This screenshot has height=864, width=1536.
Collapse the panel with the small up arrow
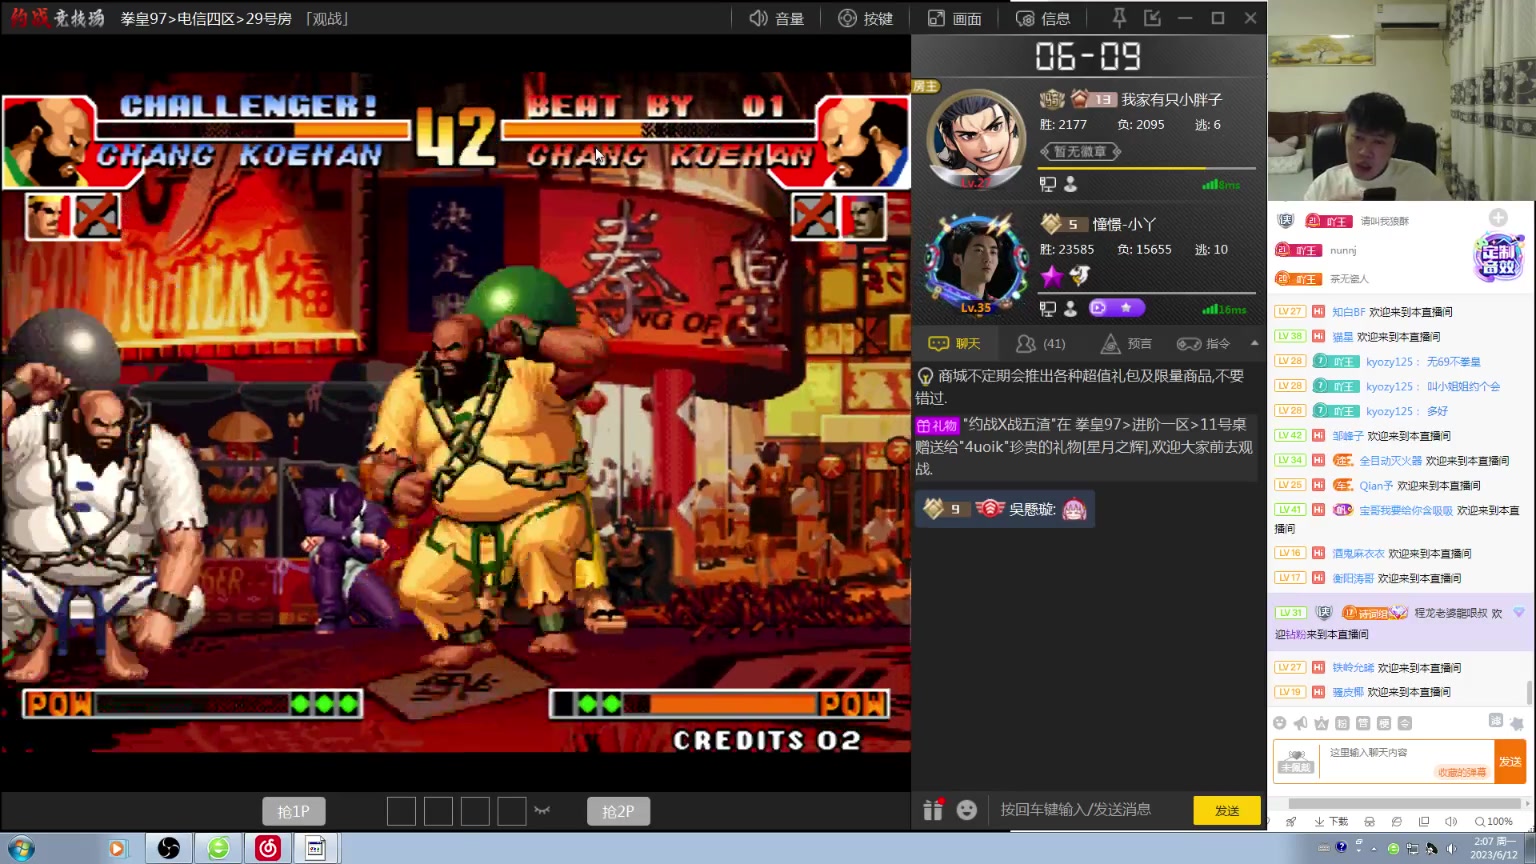coord(1254,343)
